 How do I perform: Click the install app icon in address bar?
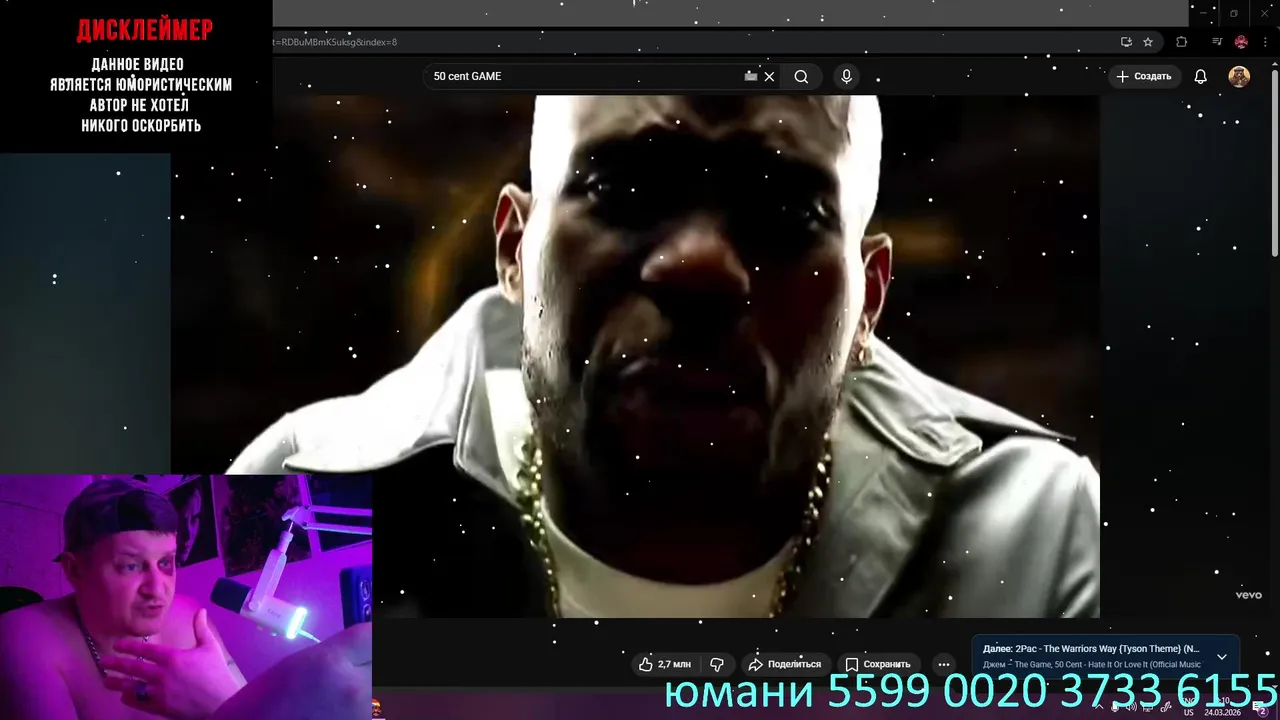tap(1127, 42)
